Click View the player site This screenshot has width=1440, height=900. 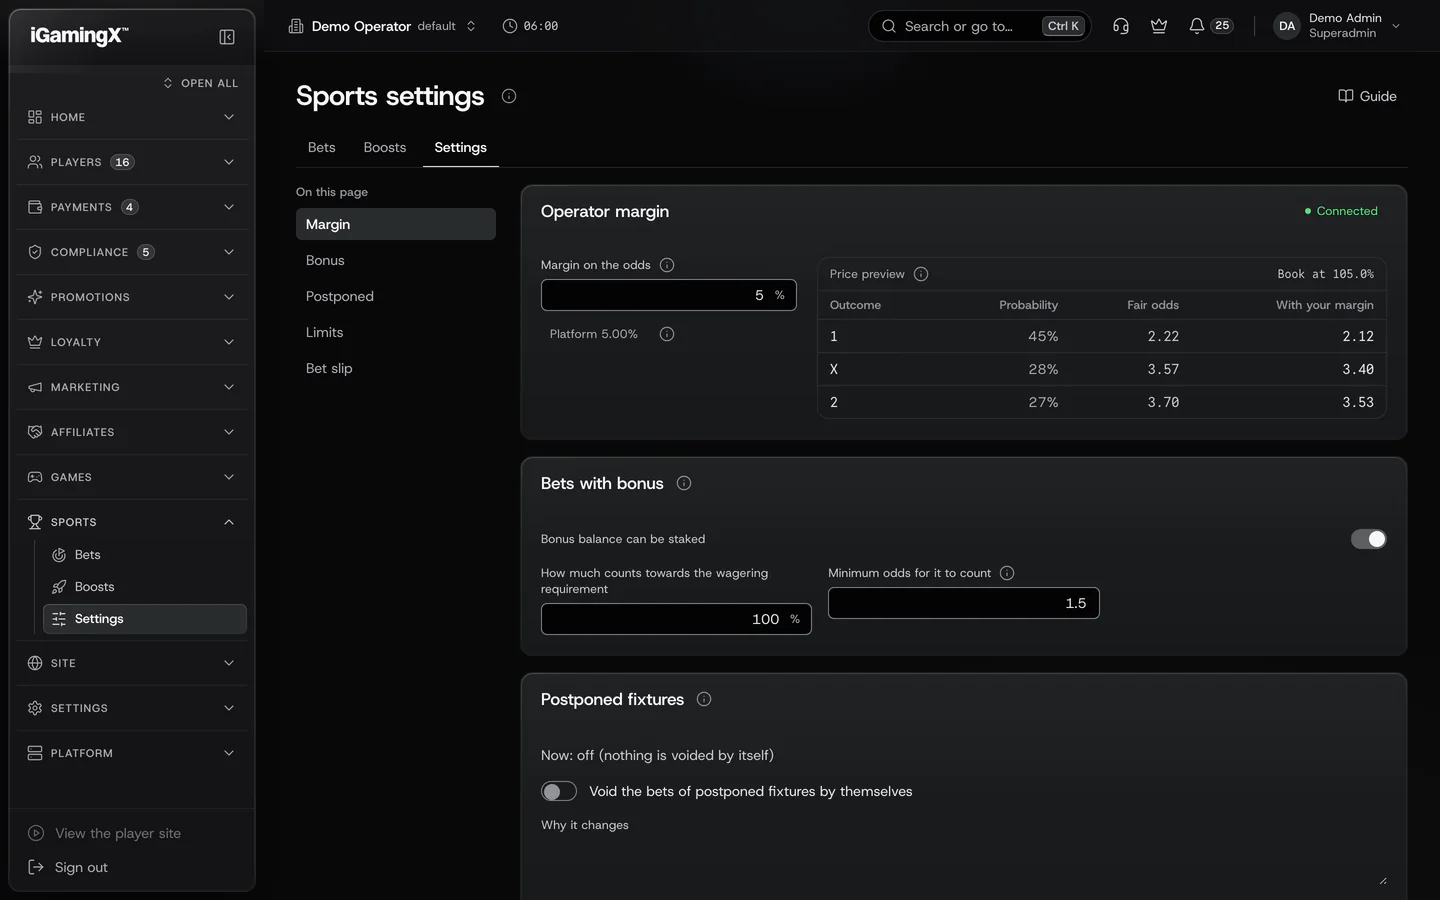[118, 833]
